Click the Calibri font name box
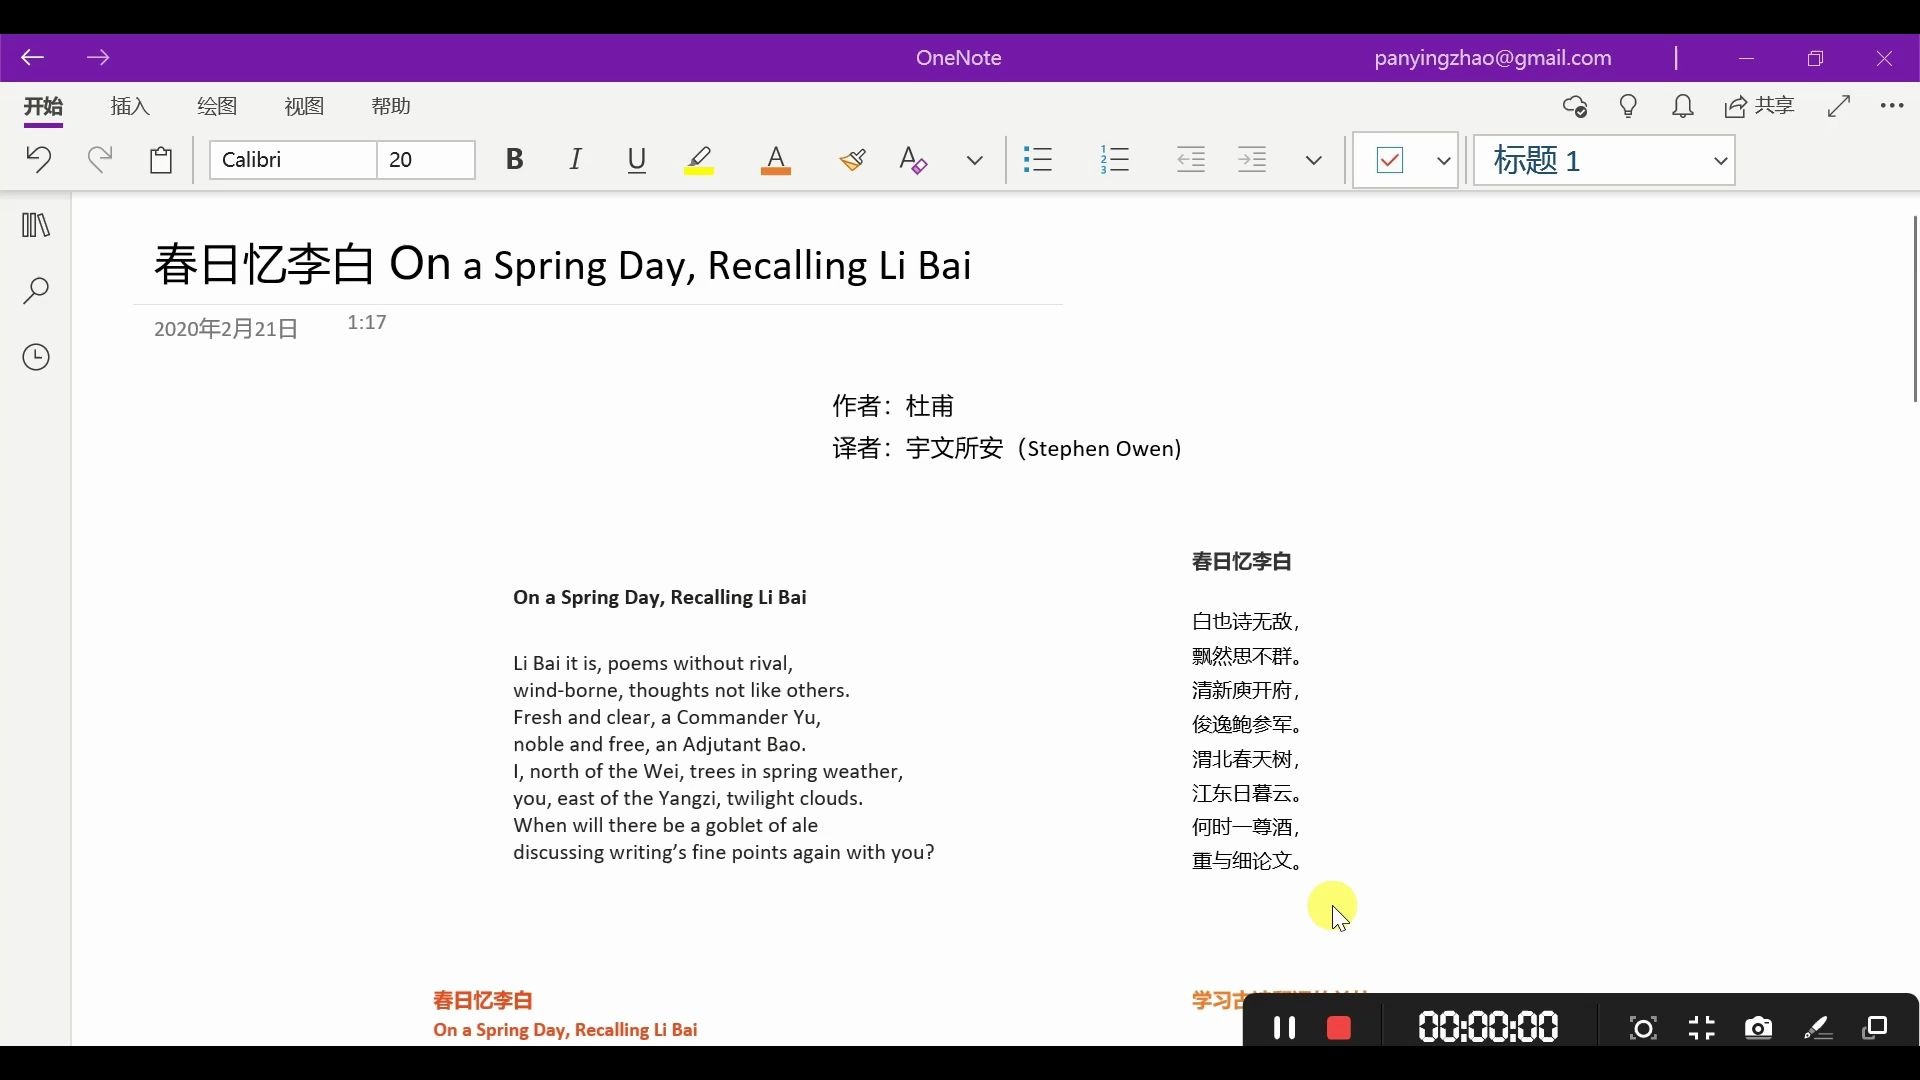The image size is (1920, 1080). 293,160
